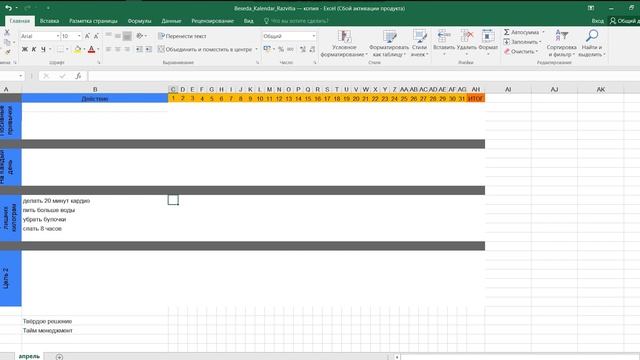Click Объединить и поместить в центре

tap(205, 49)
